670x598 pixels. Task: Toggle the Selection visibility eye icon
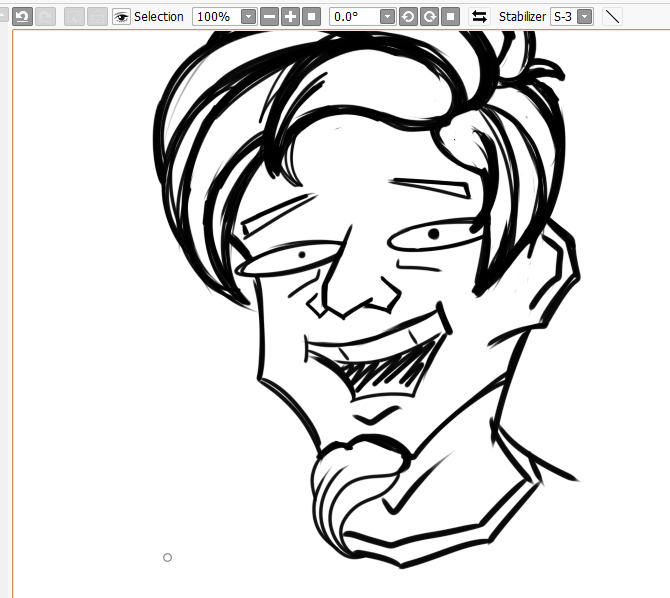pyautogui.click(x=121, y=17)
